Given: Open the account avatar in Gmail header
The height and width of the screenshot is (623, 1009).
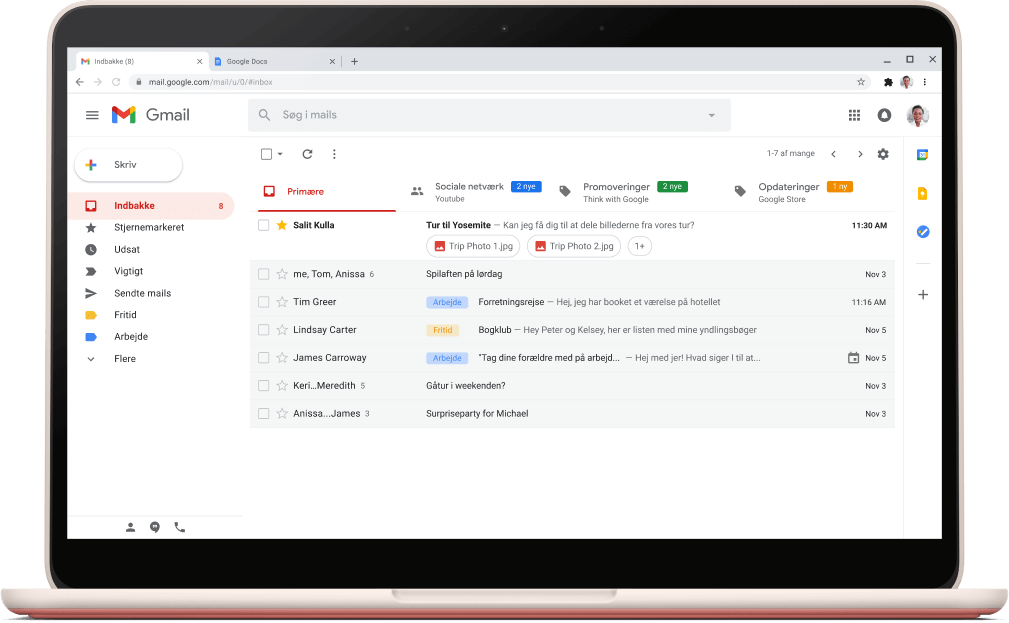Looking at the screenshot, I should point(917,115).
